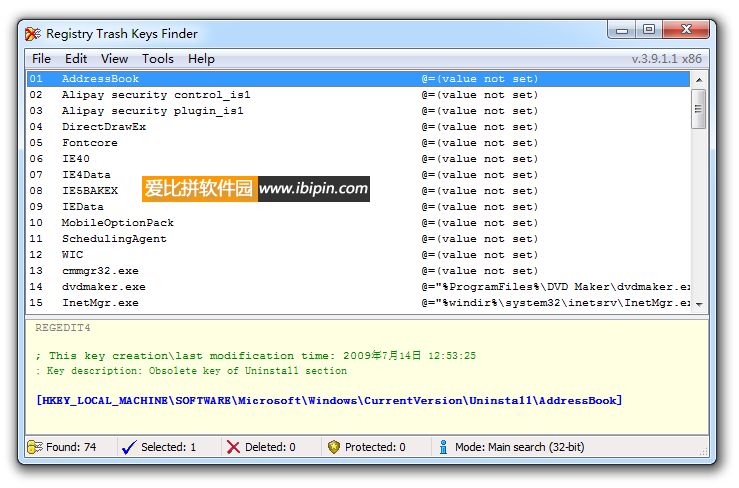Click the key creation time comment line

click(x=255, y=356)
